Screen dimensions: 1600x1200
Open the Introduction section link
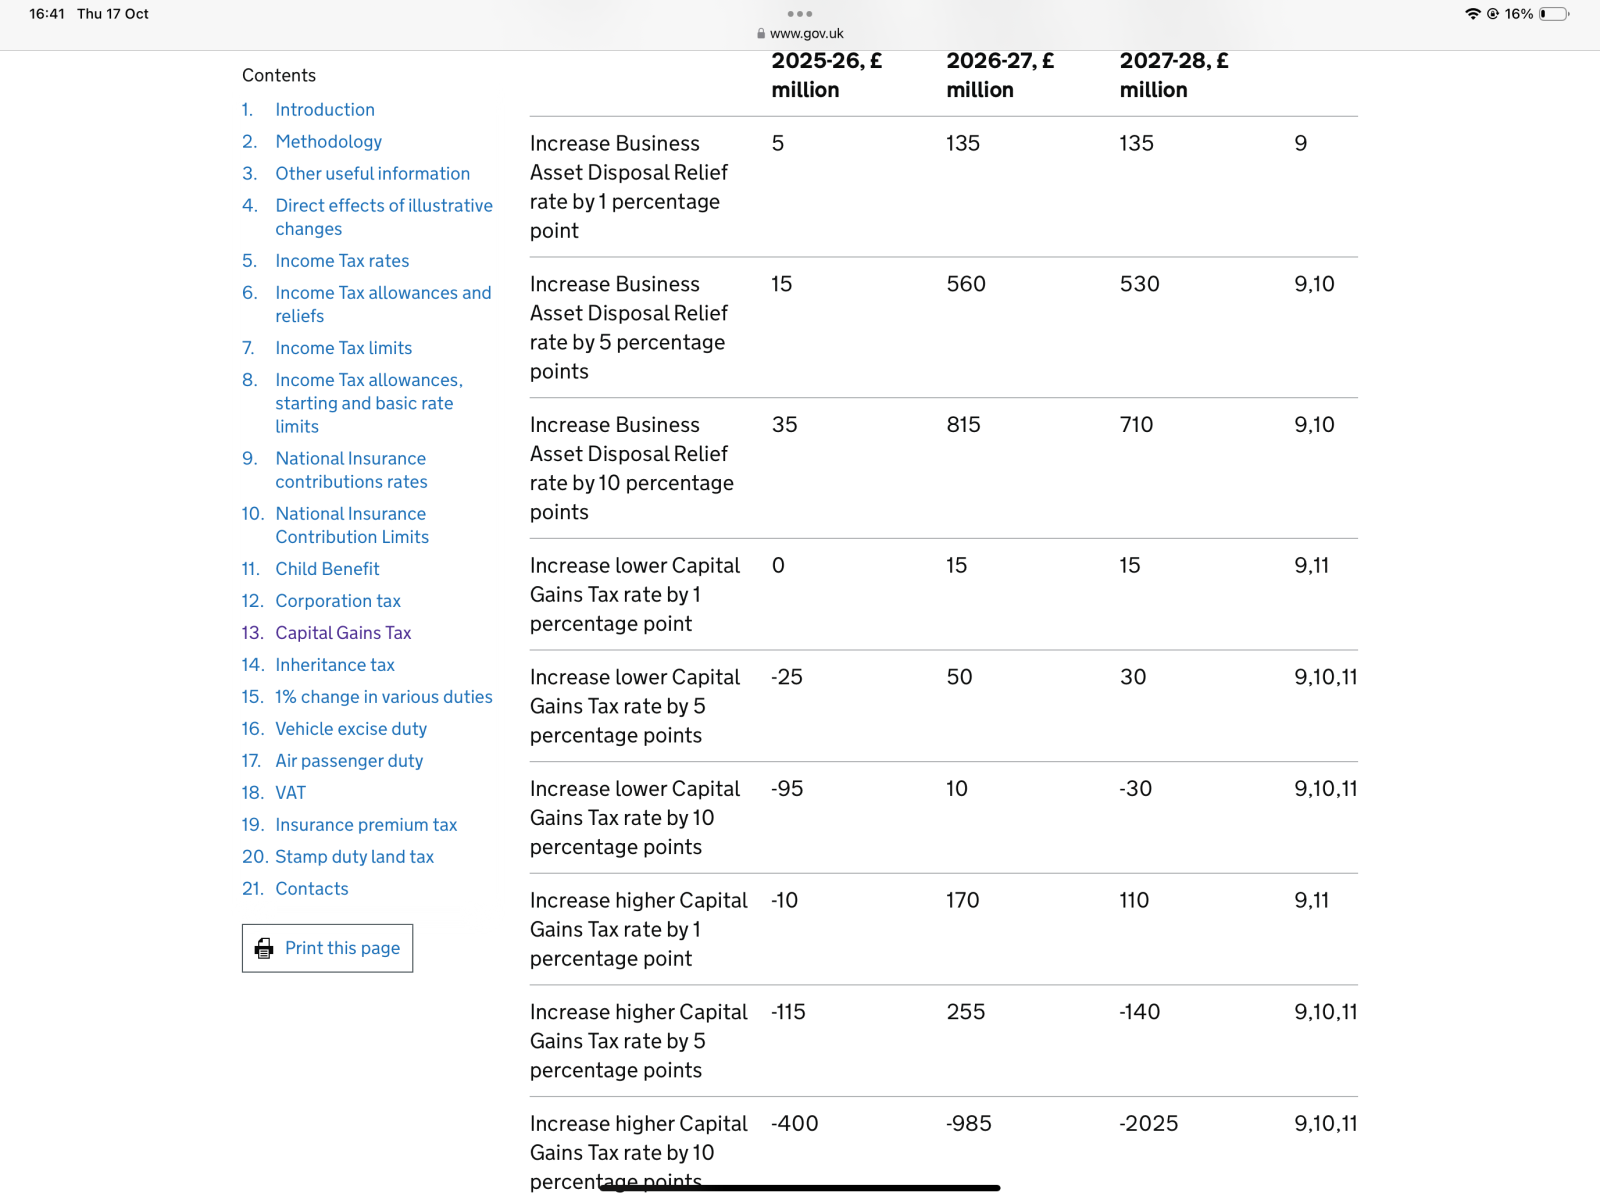click(x=325, y=110)
